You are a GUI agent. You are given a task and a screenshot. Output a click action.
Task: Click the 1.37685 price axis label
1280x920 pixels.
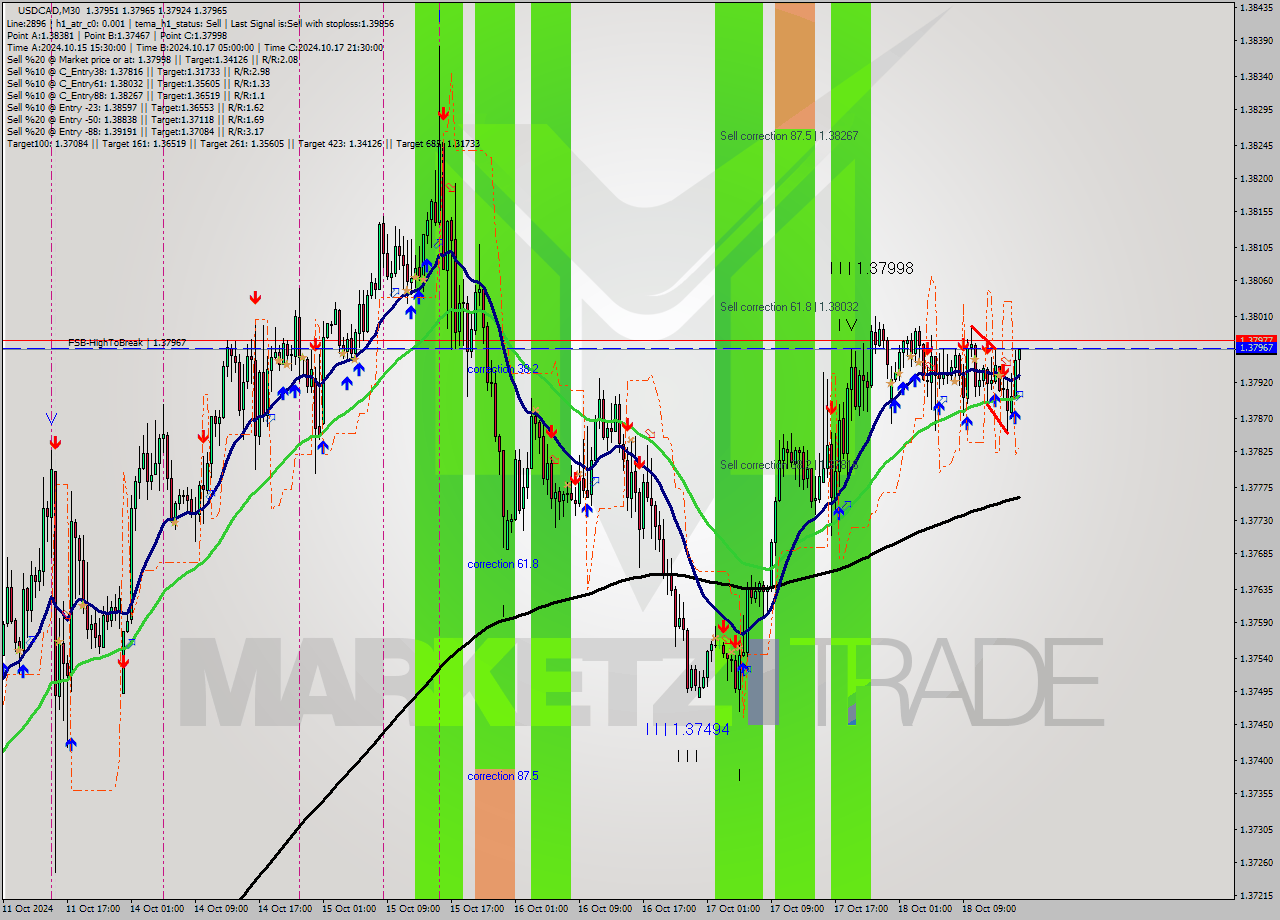click(x=1255, y=553)
